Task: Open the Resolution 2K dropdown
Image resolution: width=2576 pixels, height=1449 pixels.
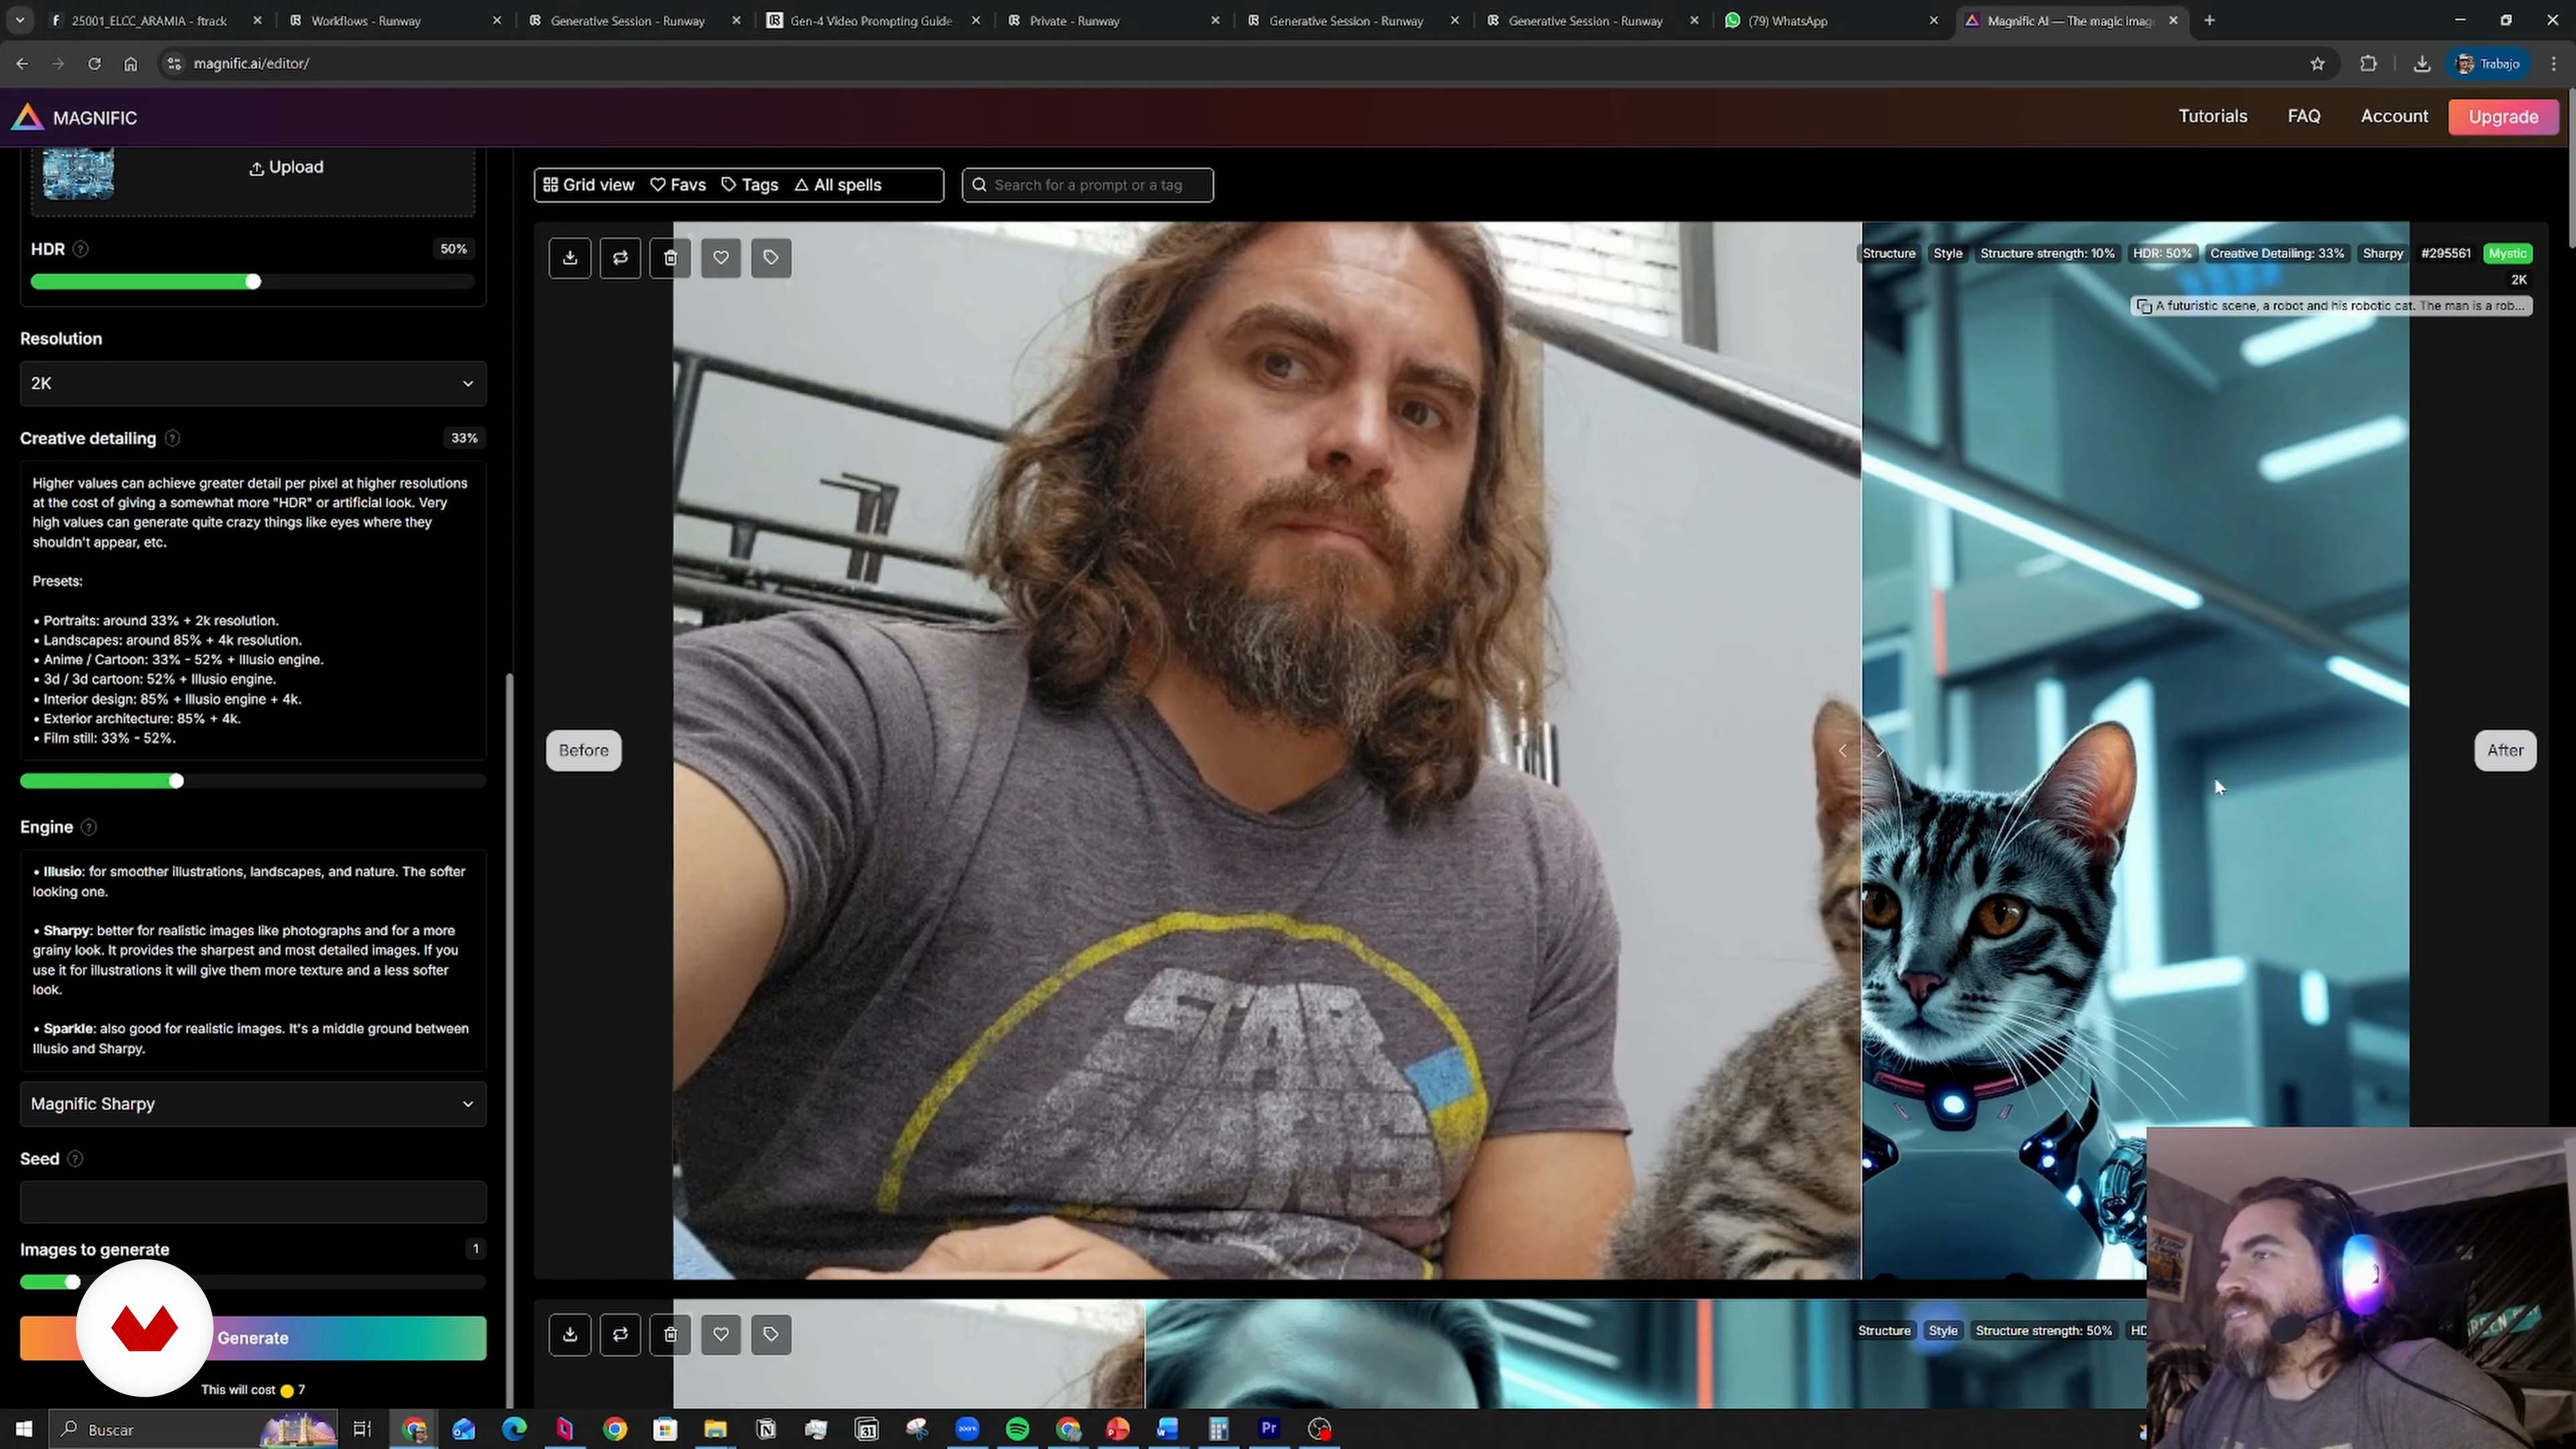Action: [253, 383]
